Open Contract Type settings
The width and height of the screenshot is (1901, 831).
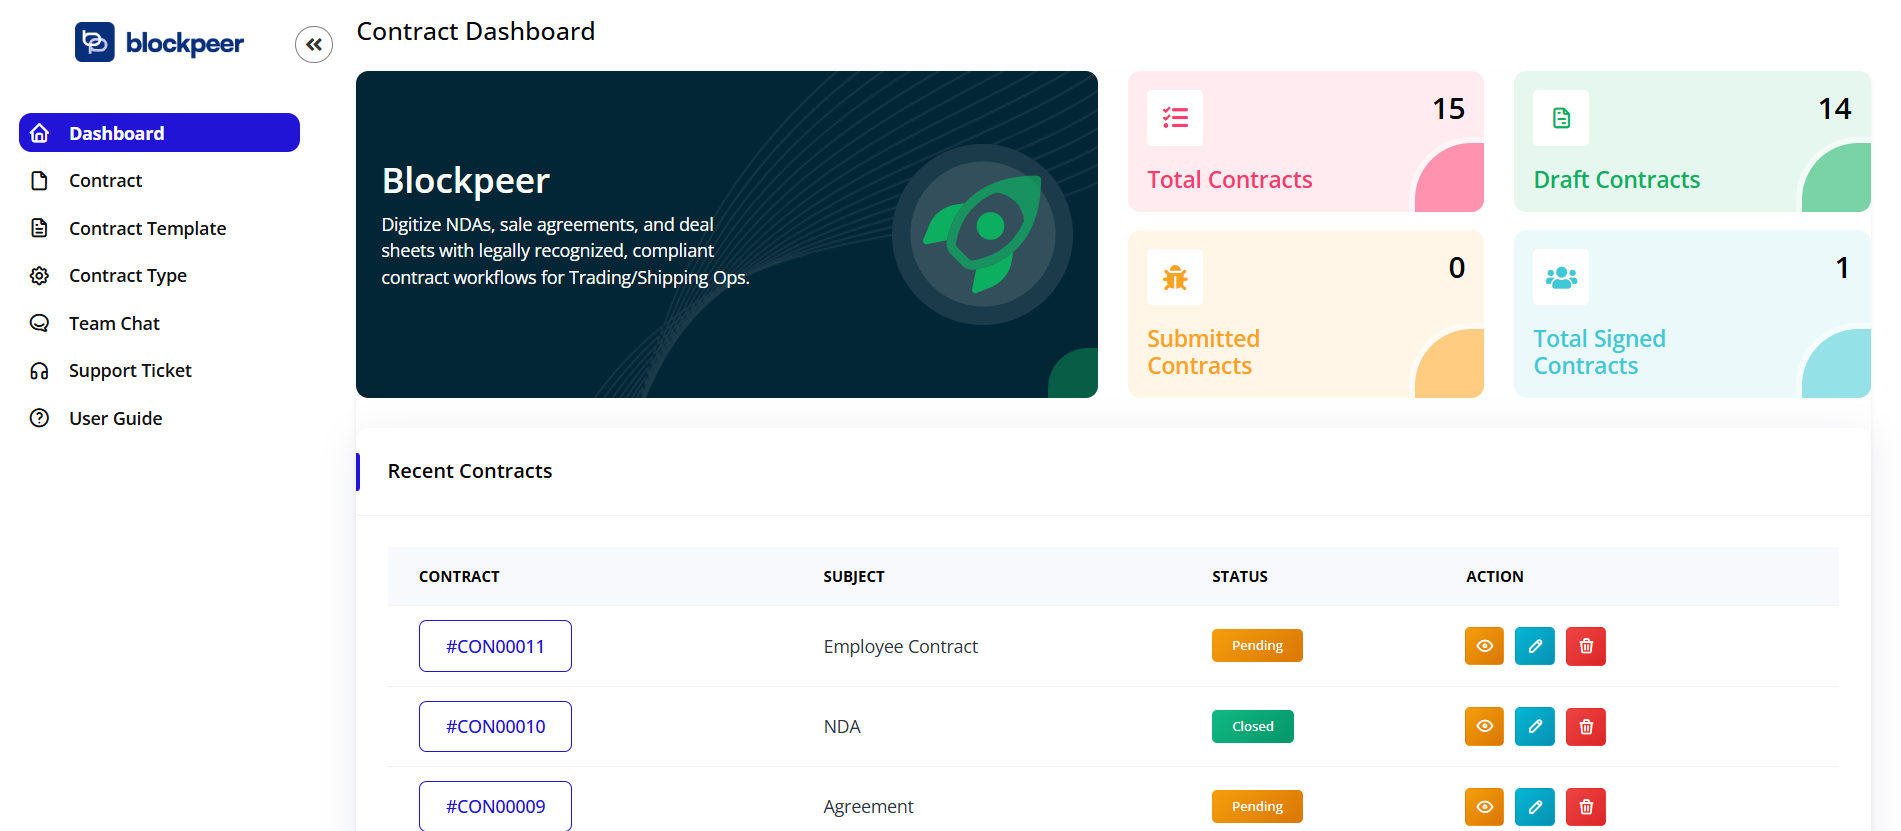[x=127, y=275]
